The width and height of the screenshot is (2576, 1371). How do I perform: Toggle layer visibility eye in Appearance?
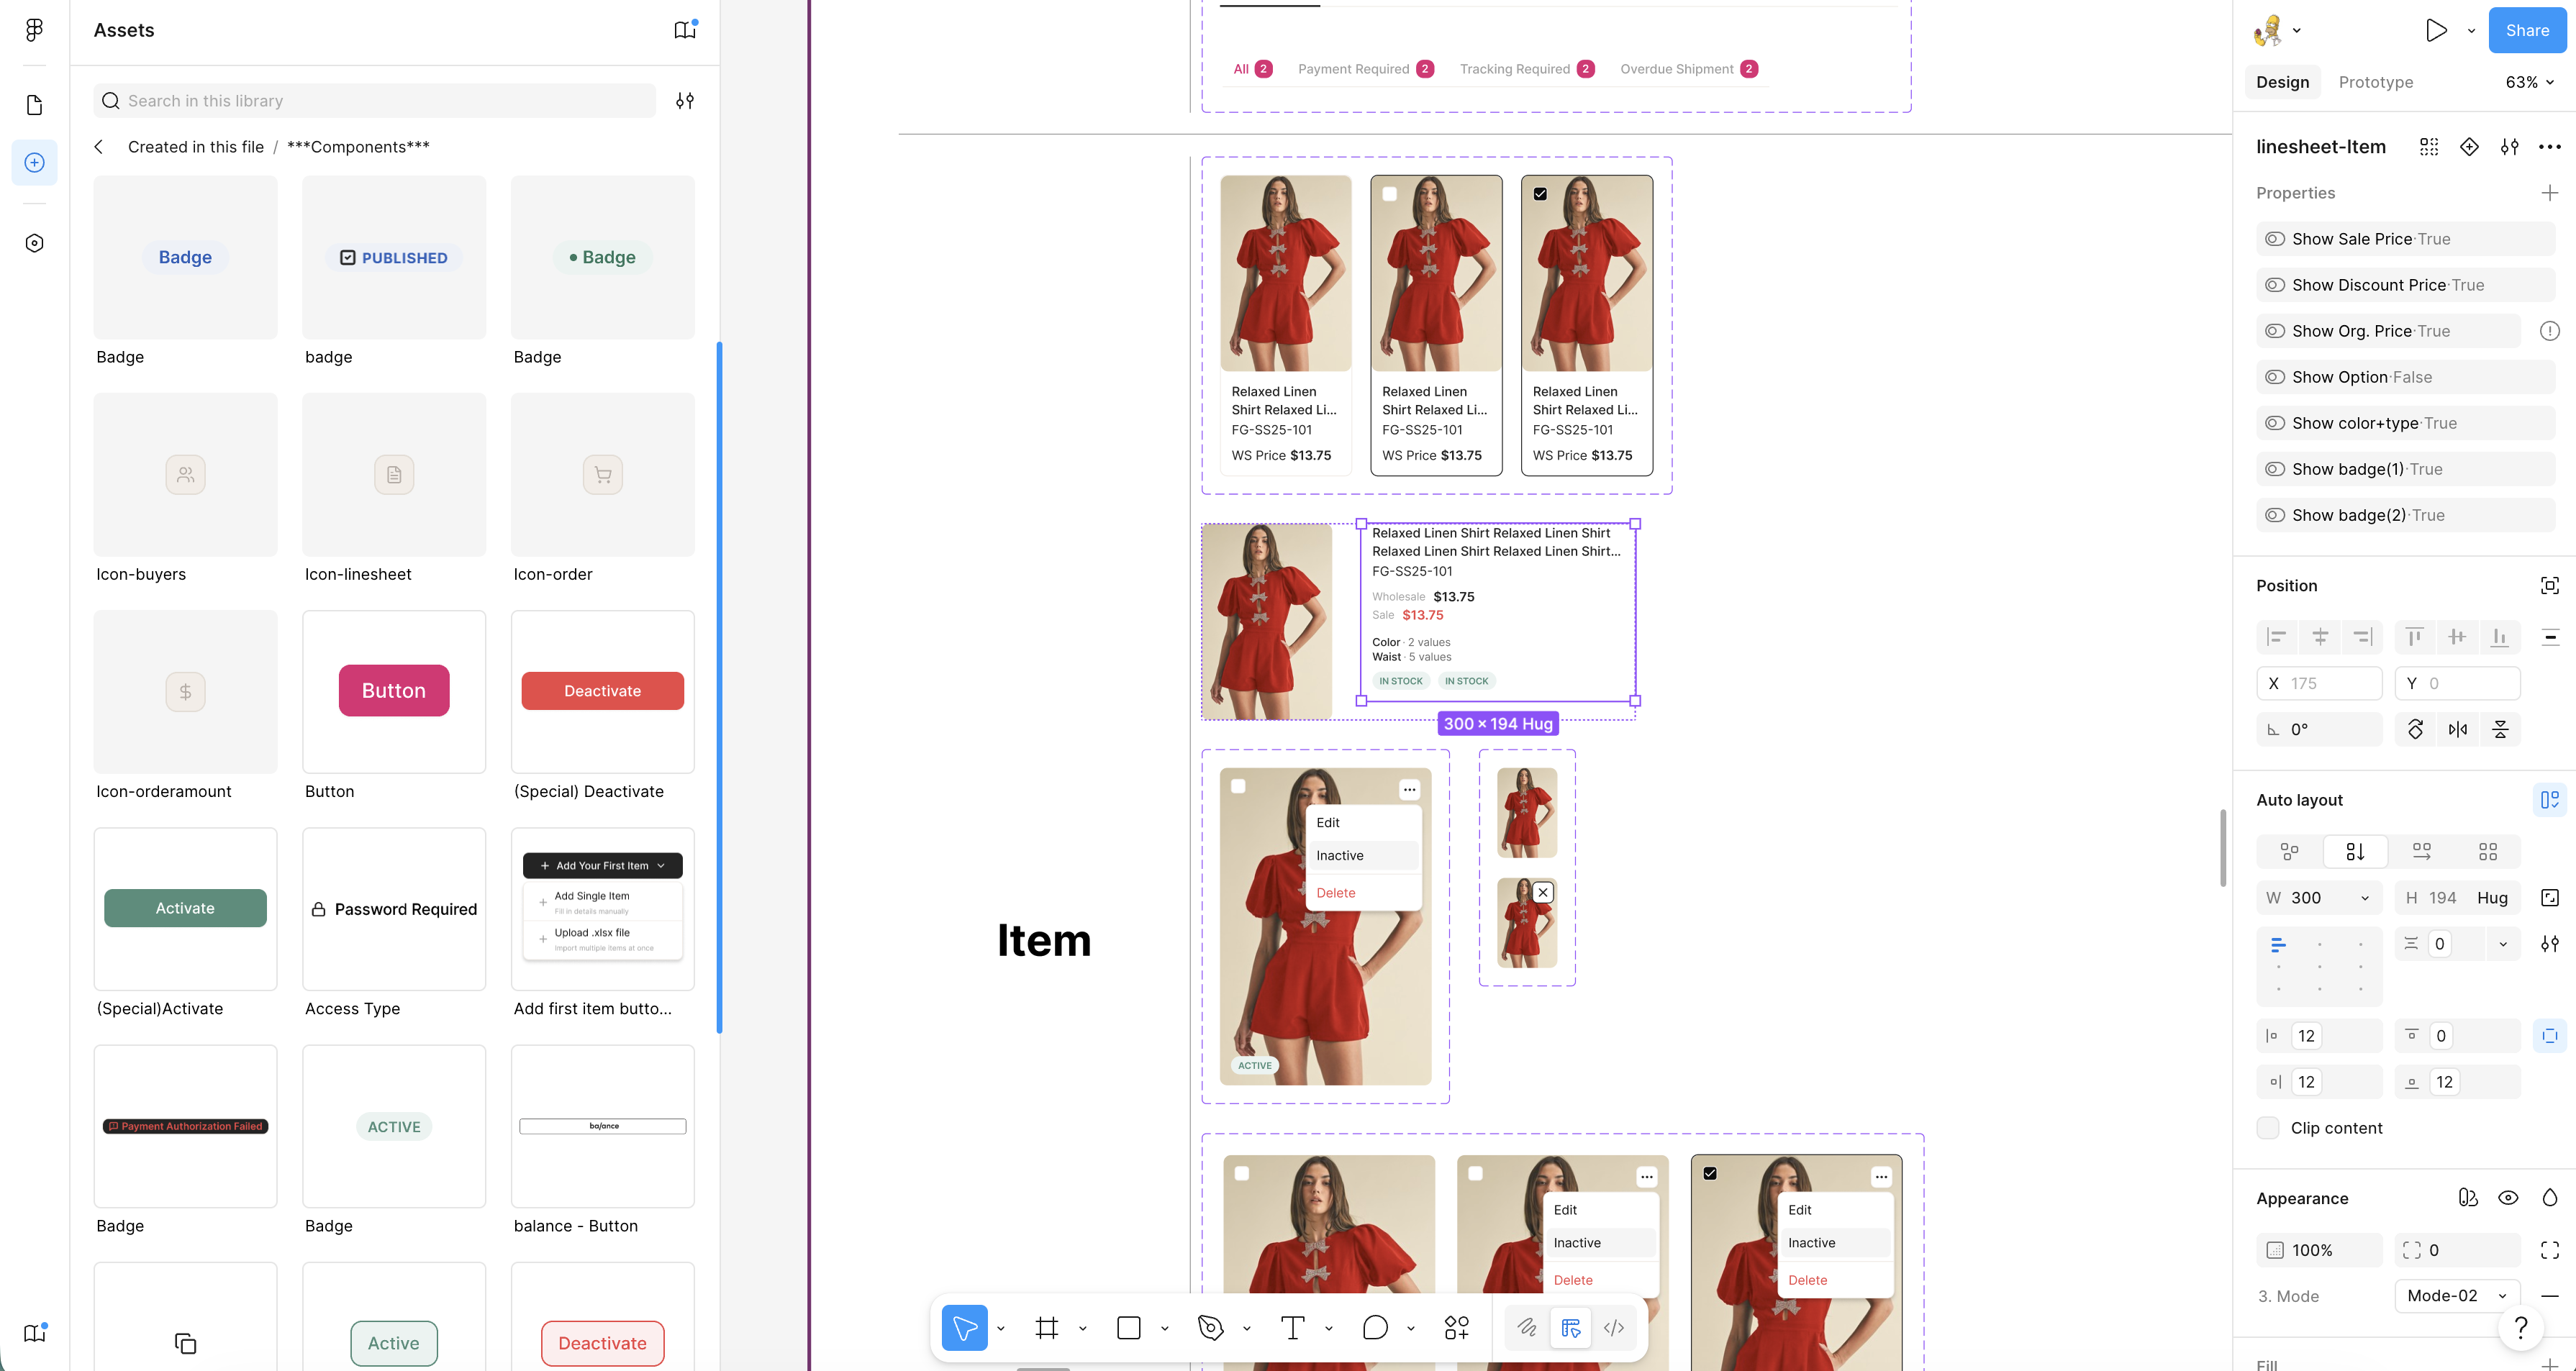click(x=2508, y=1198)
